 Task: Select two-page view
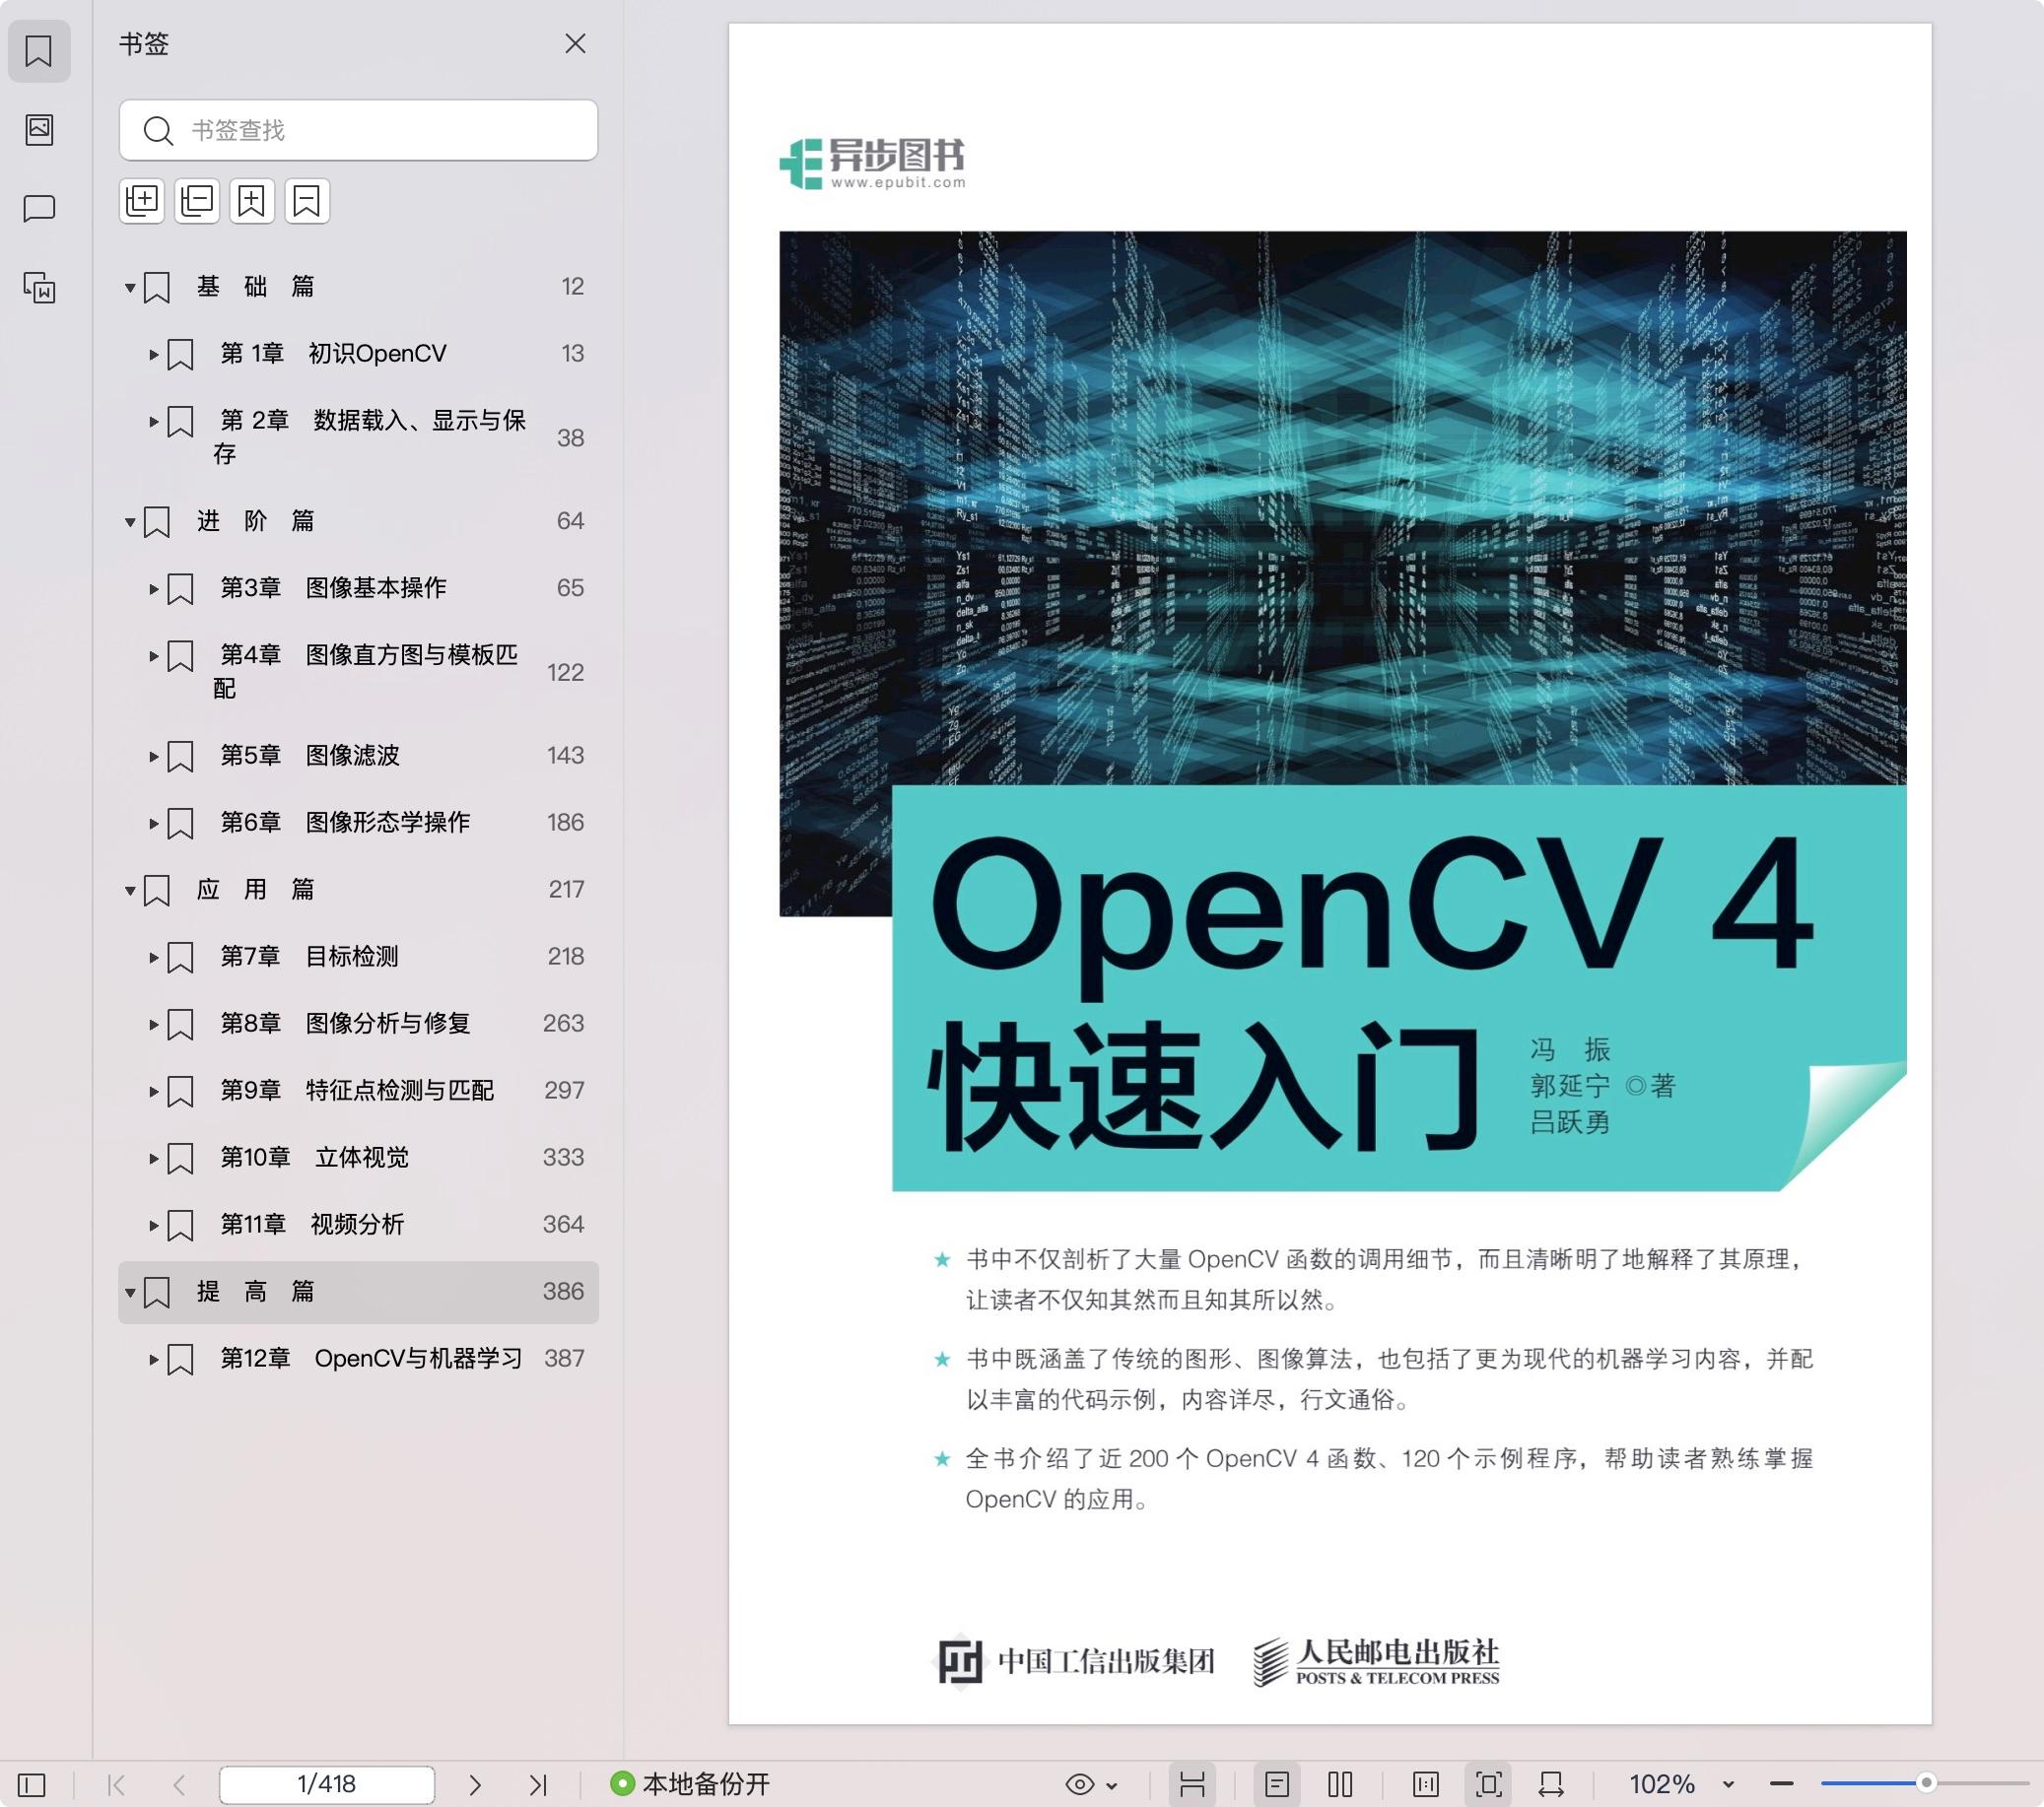tap(1340, 1784)
